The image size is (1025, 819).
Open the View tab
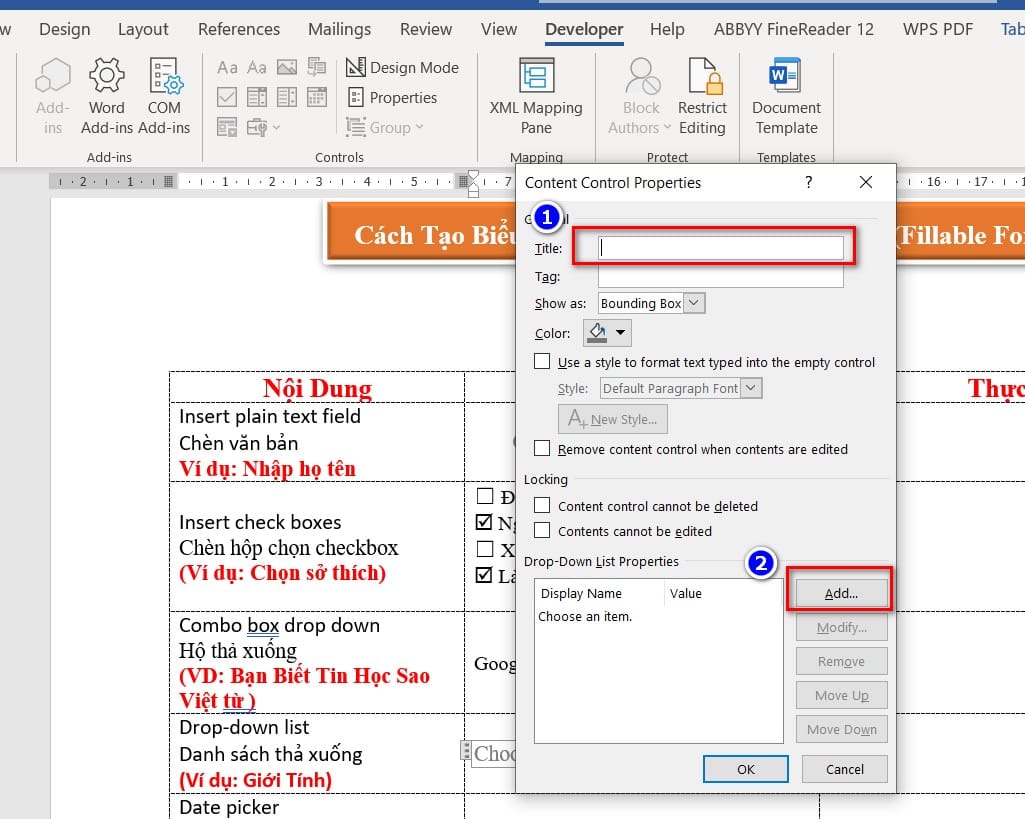(x=499, y=29)
